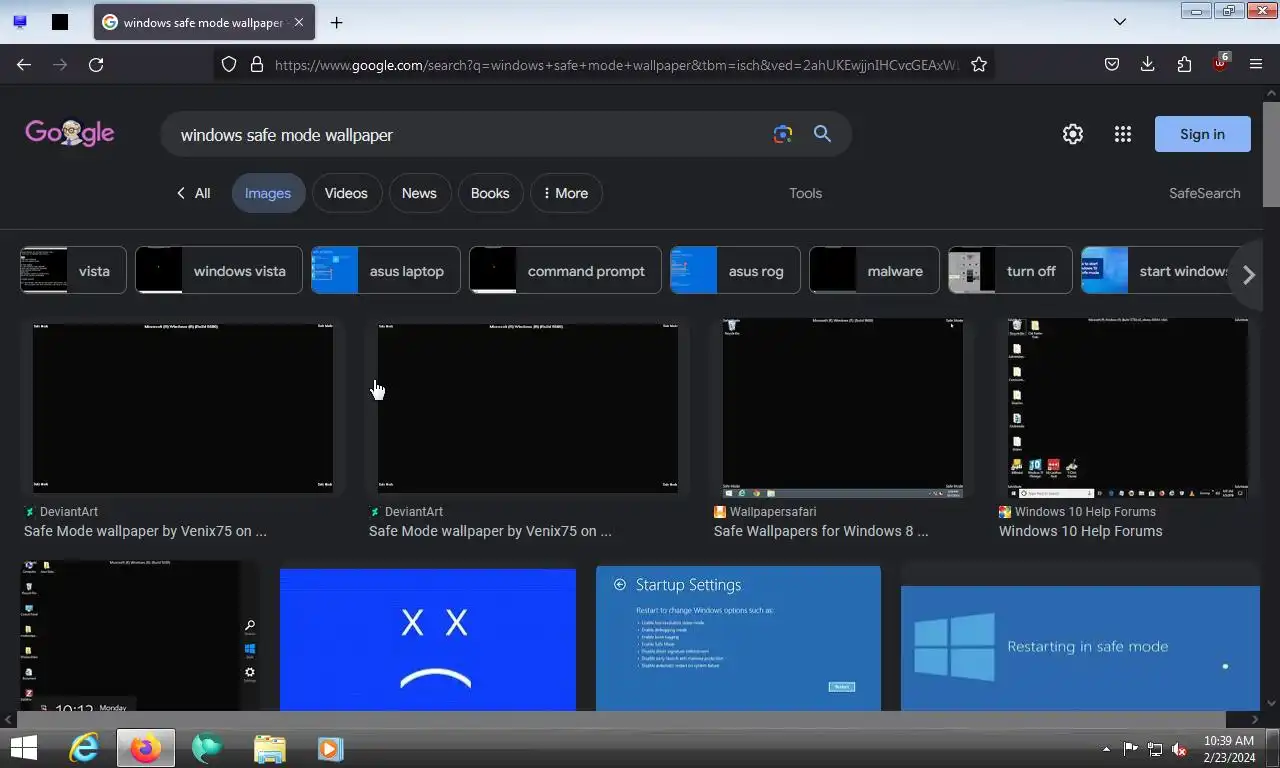Click the muted volume tray icon
The height and width of the screenshot is (768, 1280).
coord(1179,749)
